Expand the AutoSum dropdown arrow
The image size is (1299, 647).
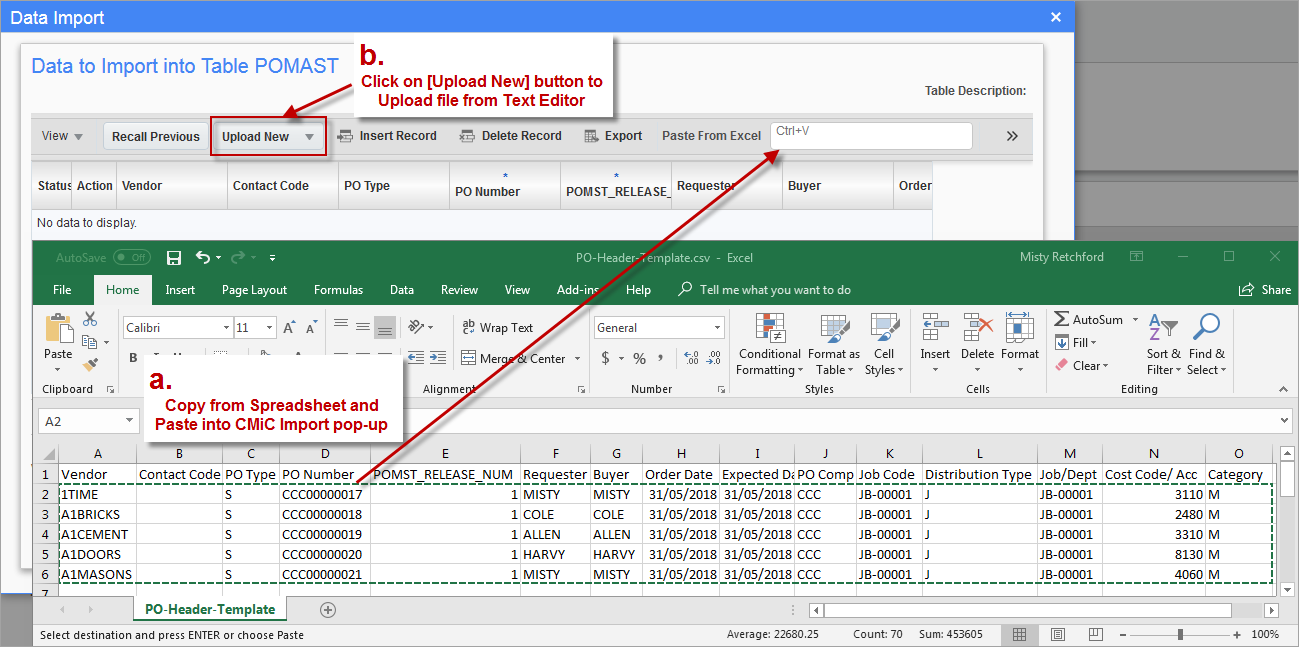pos(1134,320)
